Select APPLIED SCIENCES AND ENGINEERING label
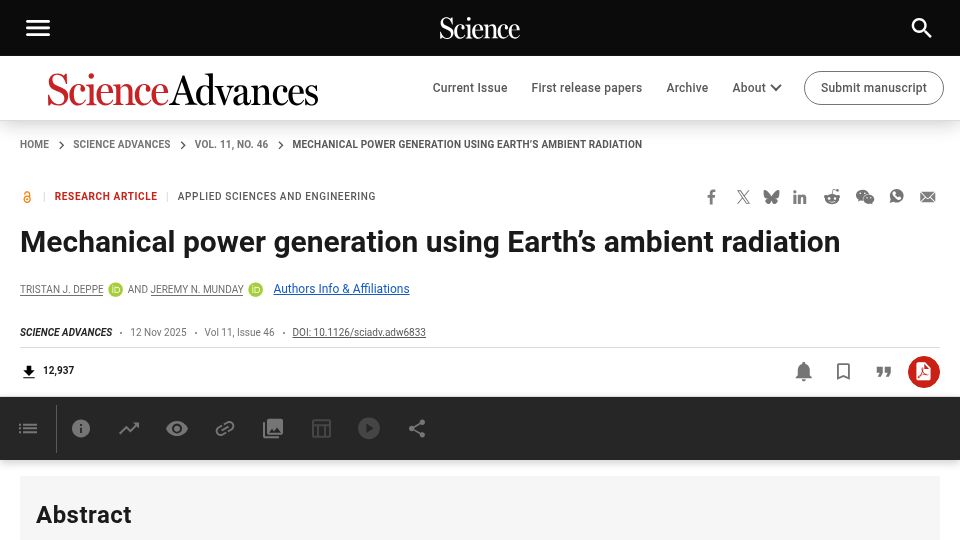 [x=277, y=197]
